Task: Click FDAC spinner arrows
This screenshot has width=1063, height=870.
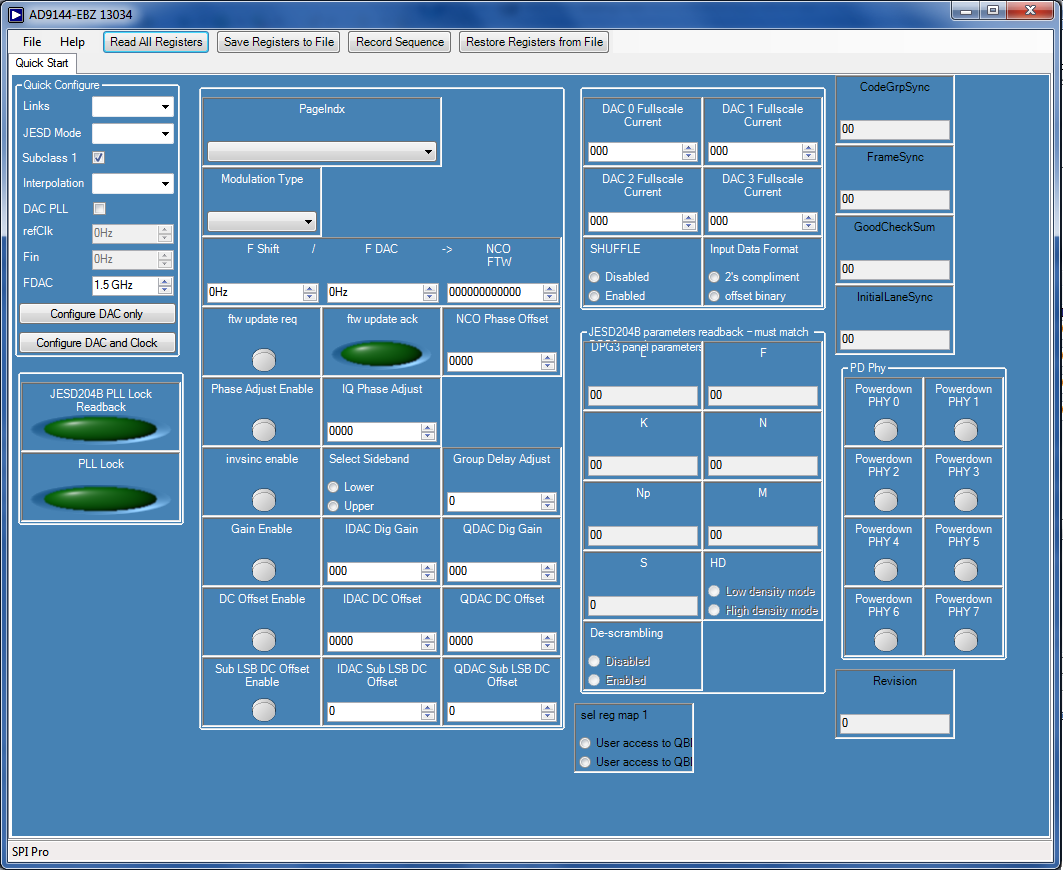Action: pos(165,285)
